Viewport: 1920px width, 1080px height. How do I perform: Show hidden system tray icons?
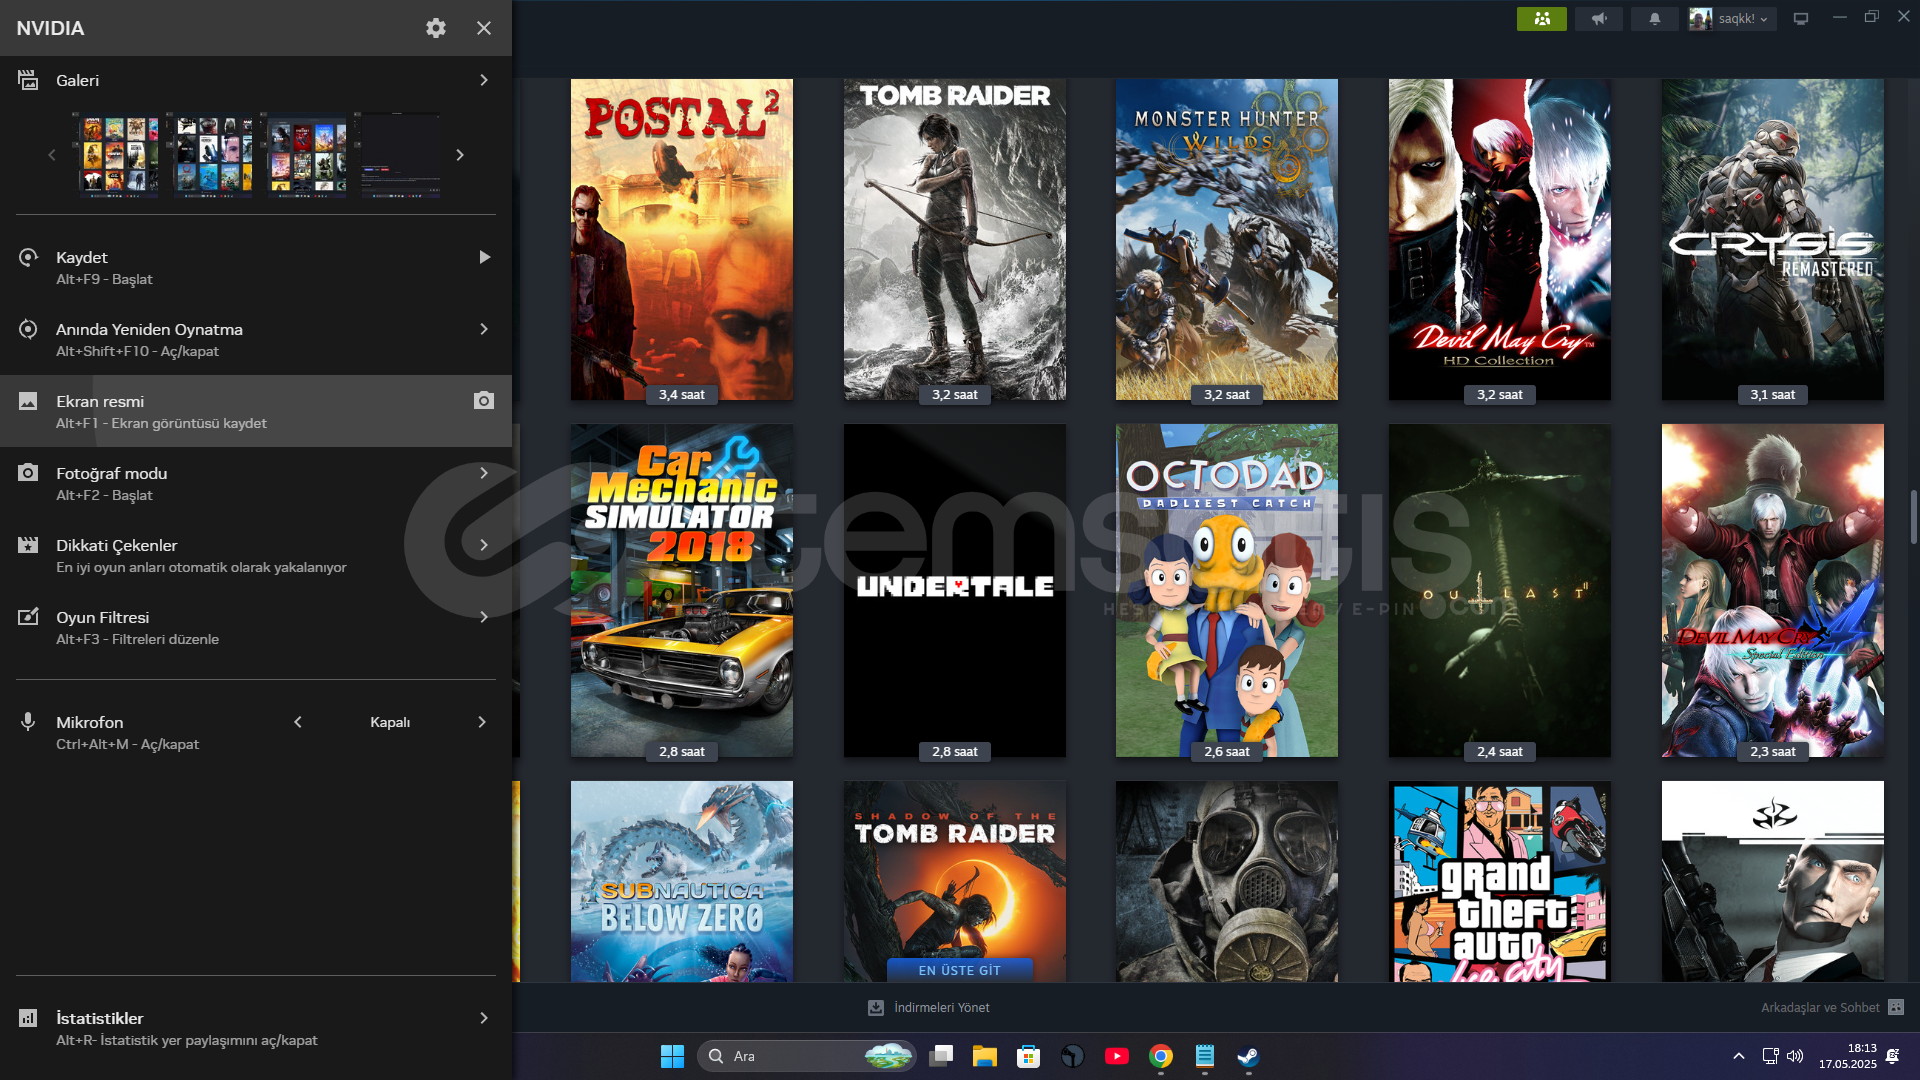tap(1739, 1056)
